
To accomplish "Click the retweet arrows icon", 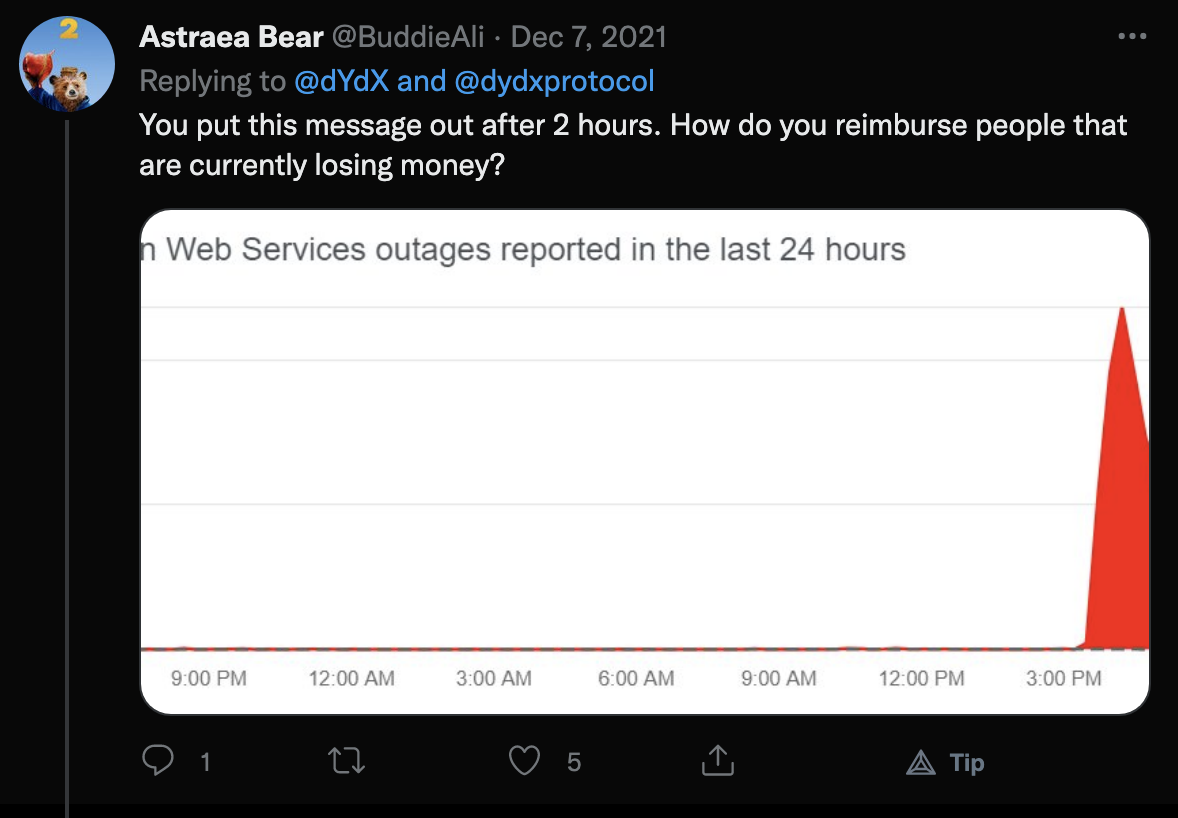I will 345,763.
